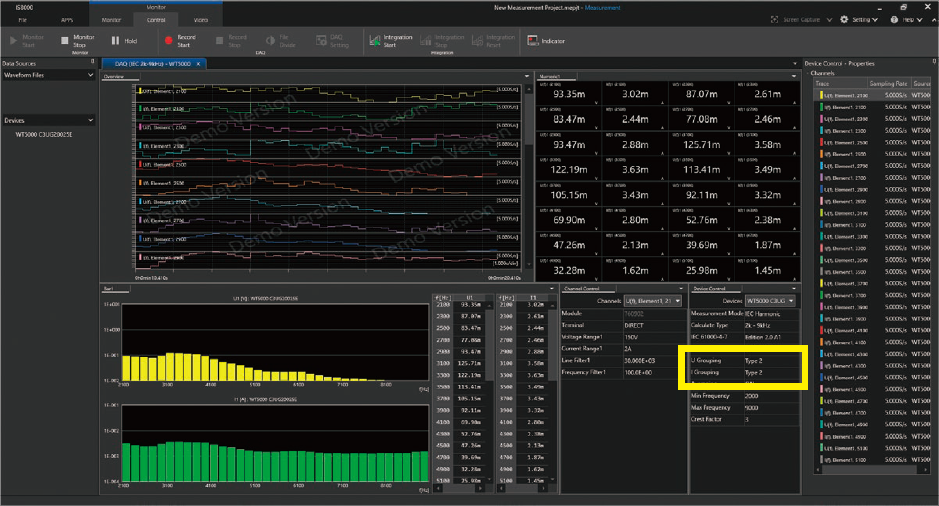
Task: Open the Channels combo box in Channel Control
Action: (x=652, y=300)
